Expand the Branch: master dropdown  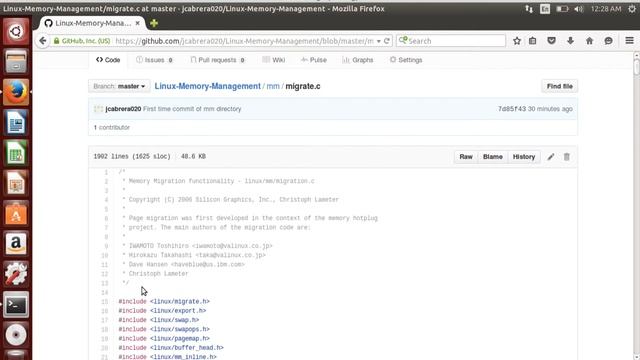coord(119,86)
